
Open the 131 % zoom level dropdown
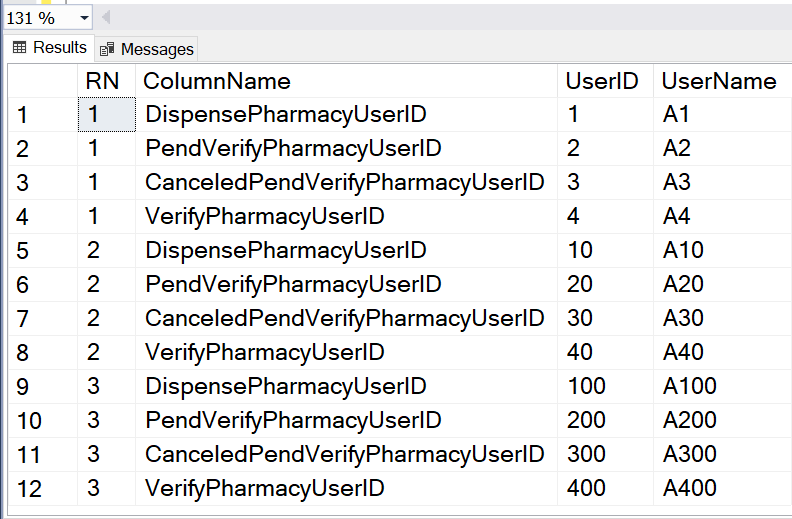[x=82, y=18]
